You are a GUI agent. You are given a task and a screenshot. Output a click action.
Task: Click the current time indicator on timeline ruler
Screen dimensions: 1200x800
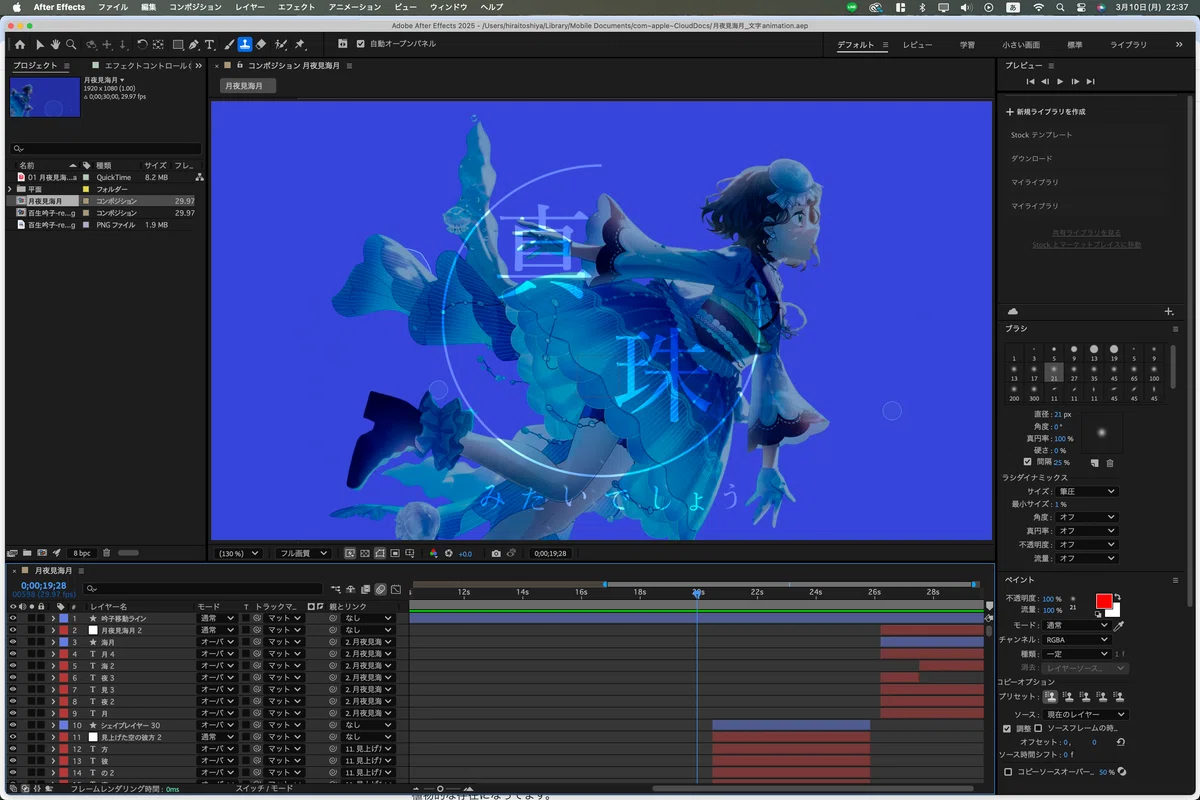[x=697, y=593]
